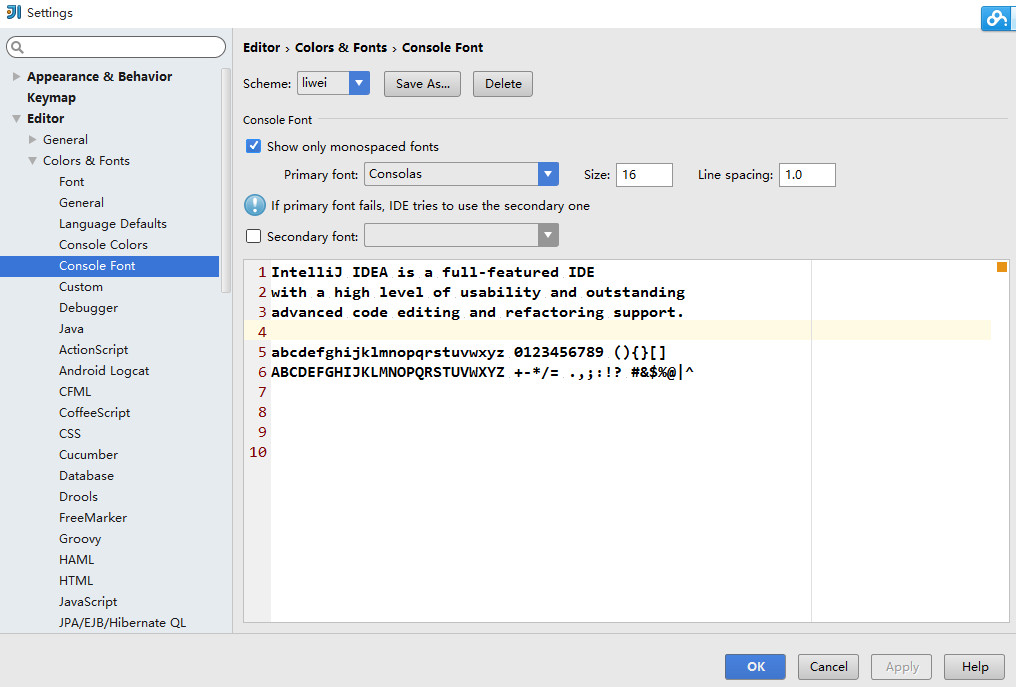Click Colors & Fonts breadcrumb
The image size is (1016, 687).
341,47
